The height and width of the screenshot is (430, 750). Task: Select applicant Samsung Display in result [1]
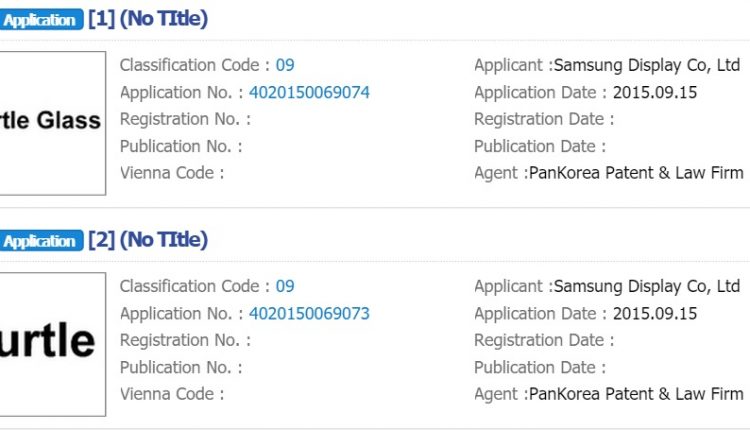646,65
